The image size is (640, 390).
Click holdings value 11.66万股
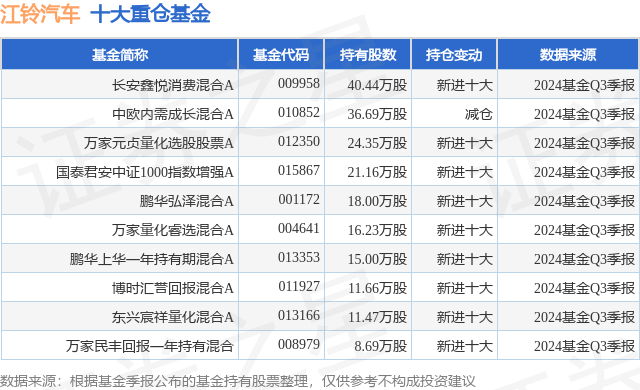click(377, 288)
